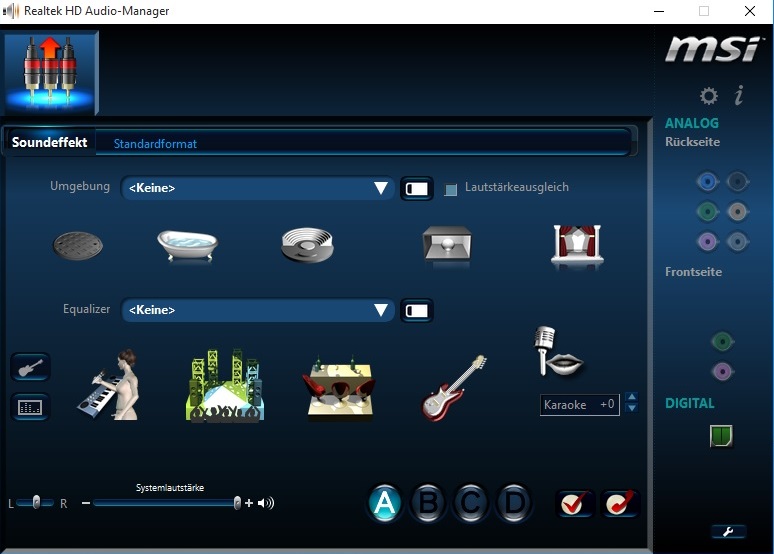Click the Systemlautstärke volume slider handle
The image size is (774, 554).
point(237,503)
